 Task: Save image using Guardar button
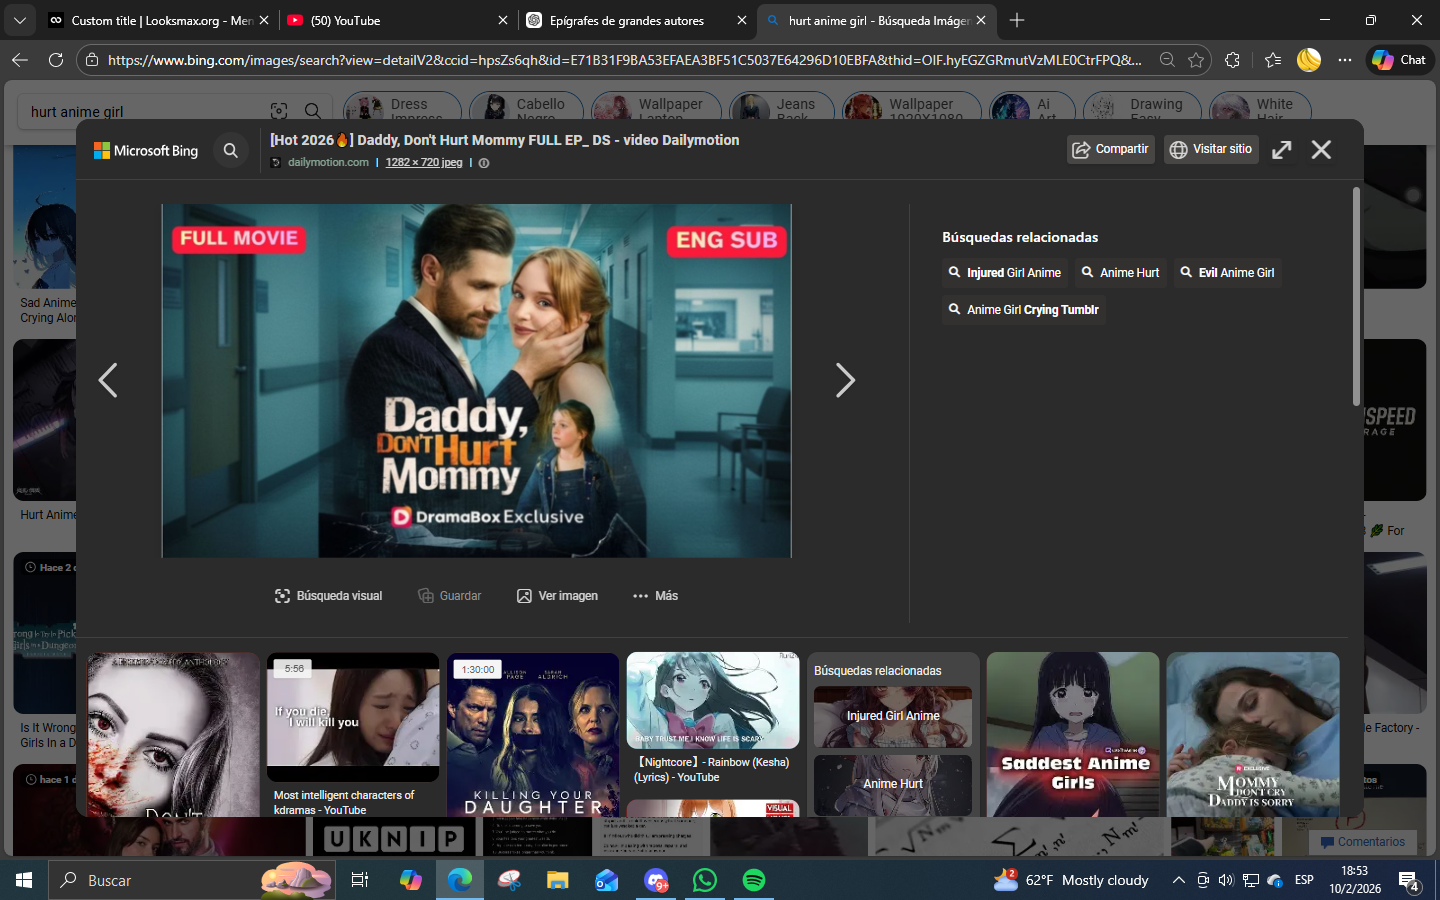(450, 596)
